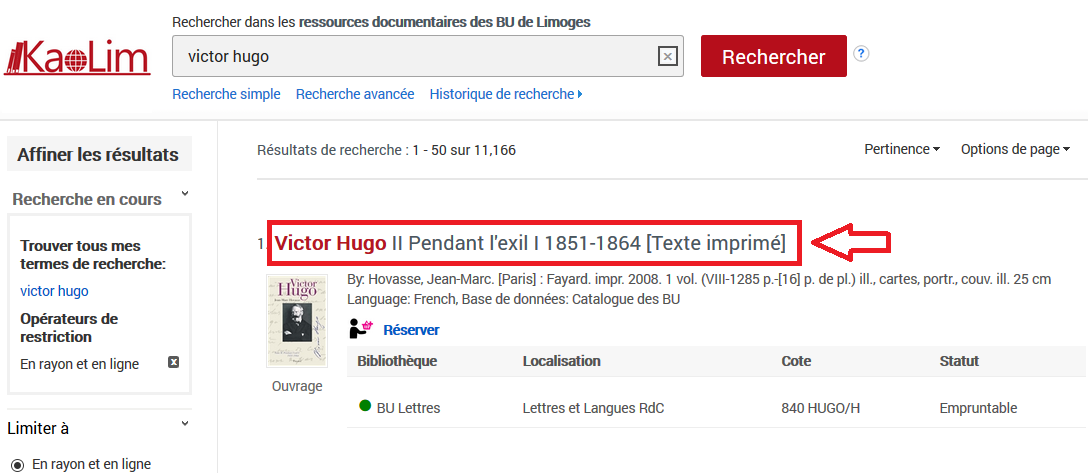The height and width of the screenshot is (473, 1088).
Task: Switch to 'Recherche avancée'
Action: click(355, 94)
